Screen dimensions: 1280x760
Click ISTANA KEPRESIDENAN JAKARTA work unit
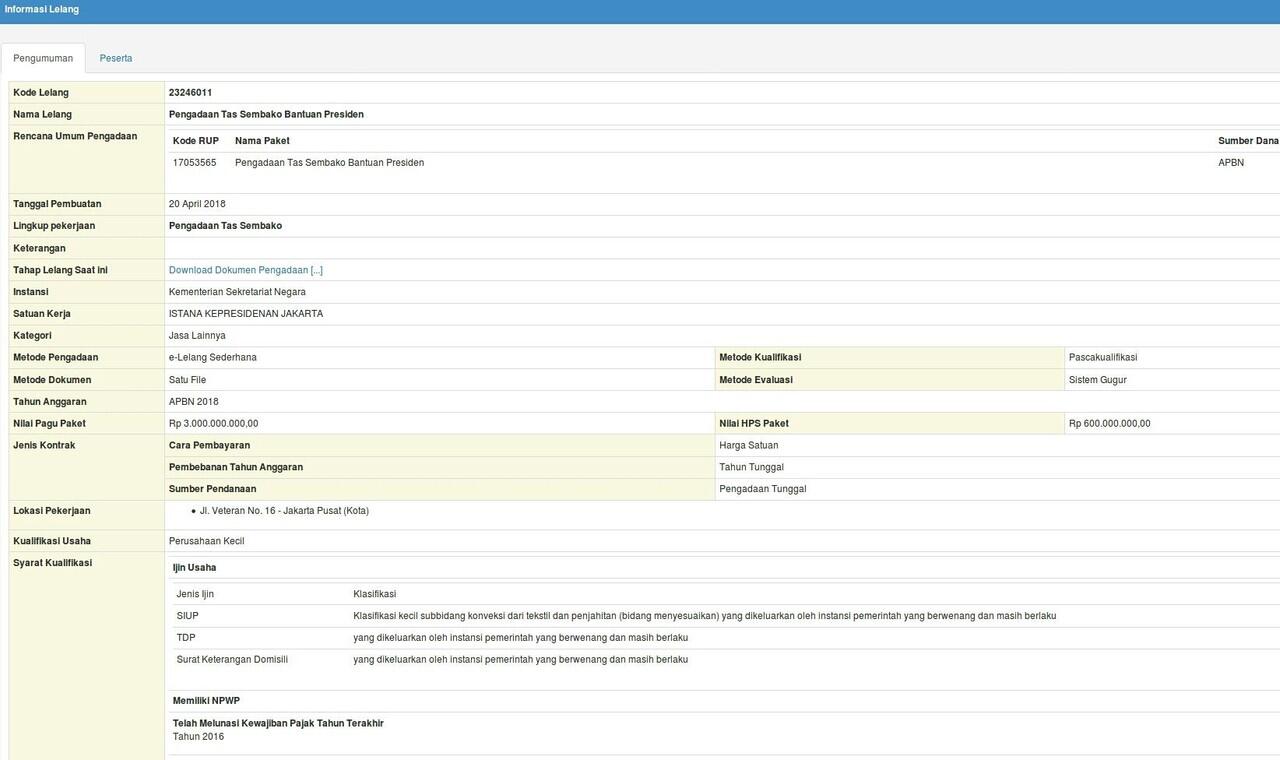tap(246, 314)
